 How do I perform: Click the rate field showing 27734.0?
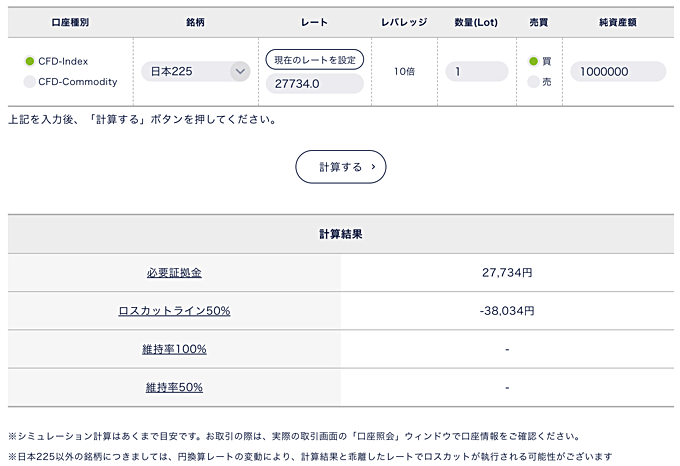click(x=314, y=84)
